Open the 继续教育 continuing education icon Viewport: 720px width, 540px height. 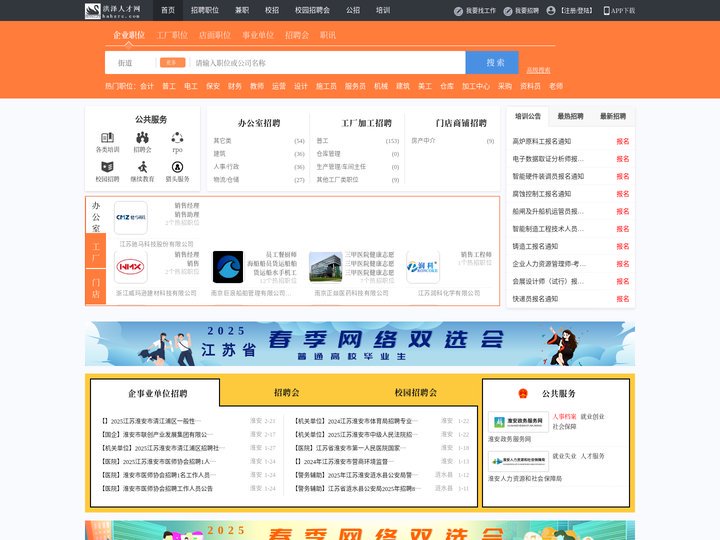(x=142, y=167)
